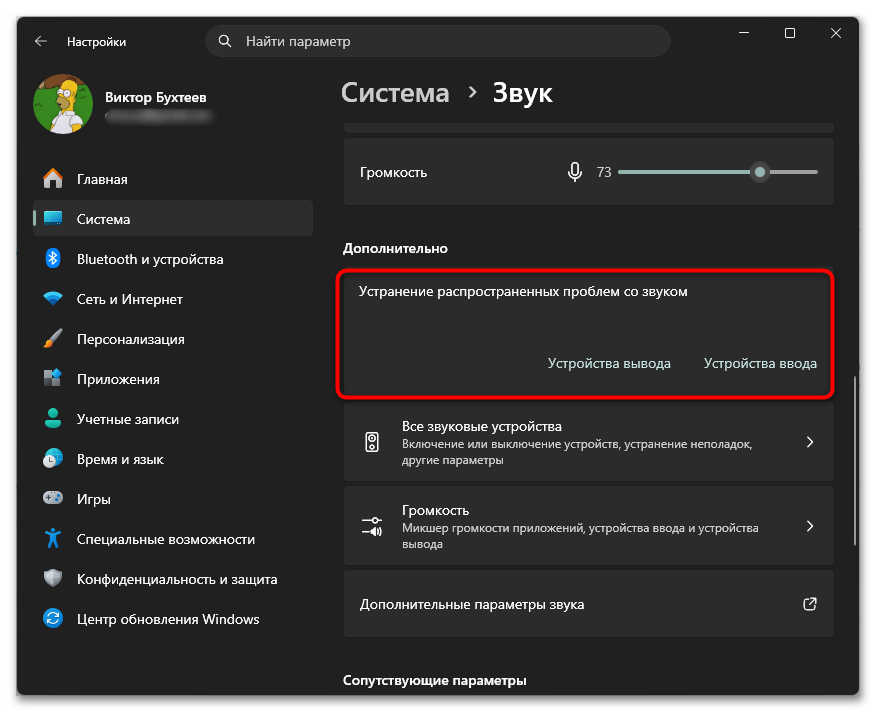This screenshot has width=876, height=712.
Task: Click the microphone volume value 73
Action: (604, 172)
